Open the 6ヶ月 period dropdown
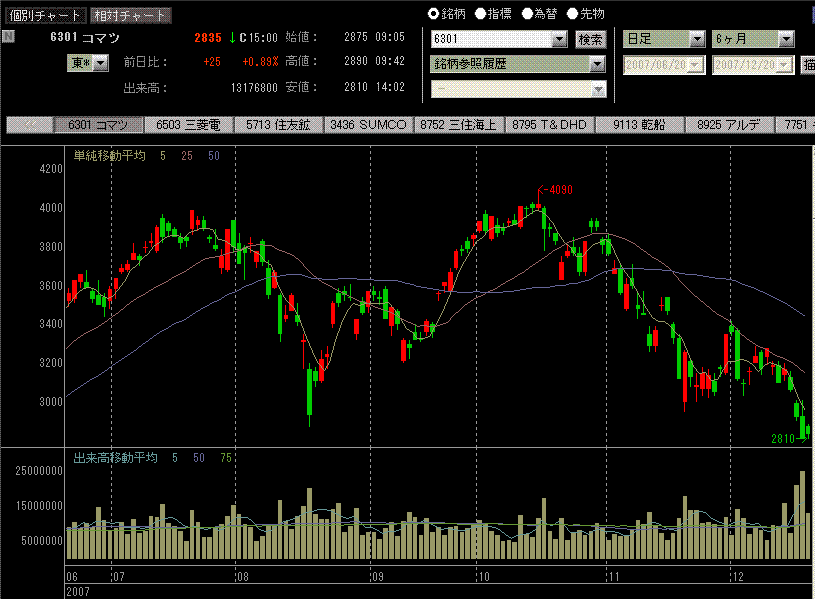The height and width of the screenshot is (599, 815). tap(786, 39)
